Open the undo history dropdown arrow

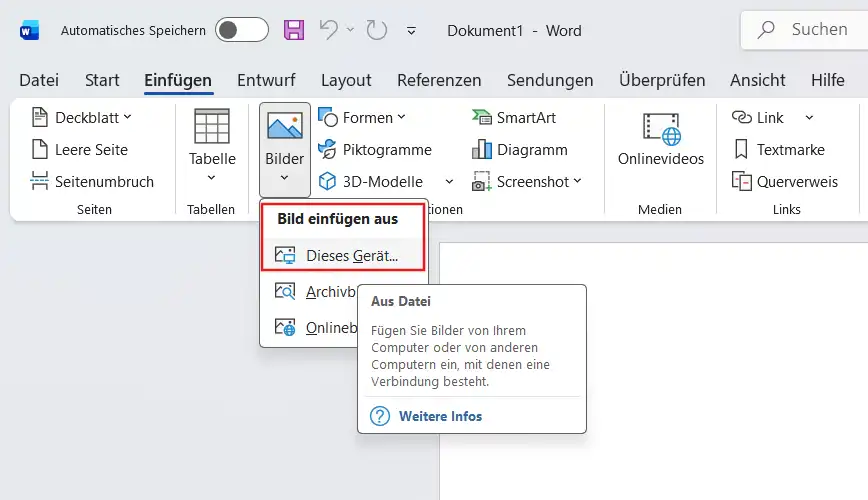coord(350,30)
